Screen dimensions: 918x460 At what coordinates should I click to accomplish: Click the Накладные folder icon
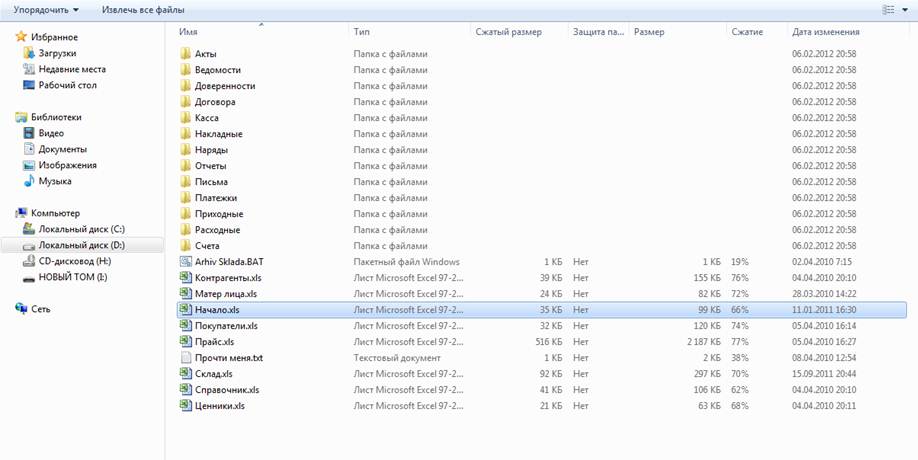click(x=186, y=133)
